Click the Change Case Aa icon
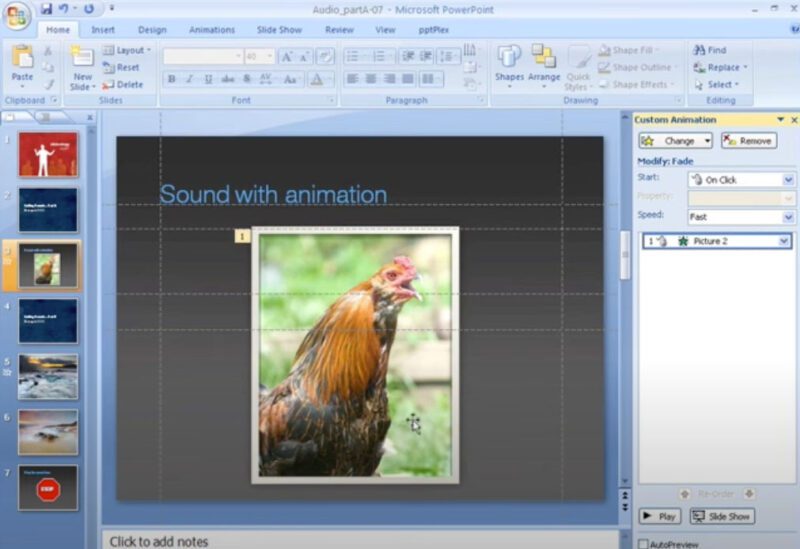The width and height of the screenshot is (800, 549). point(291,79)
